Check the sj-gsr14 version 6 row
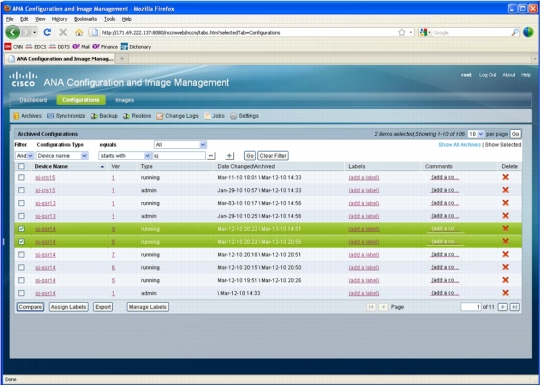Screen dimensions: 541x387 (21, 267)
